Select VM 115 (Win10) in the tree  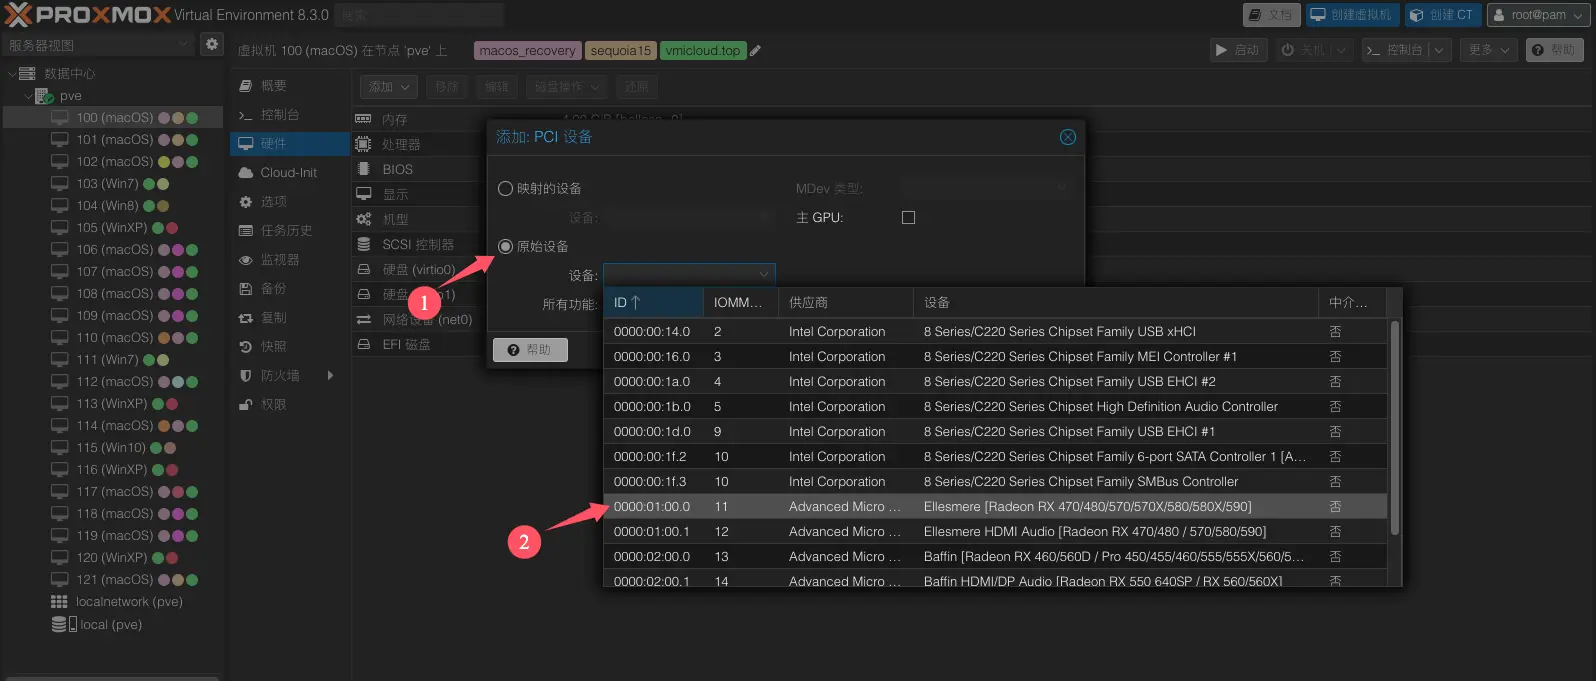pos(112,448)
